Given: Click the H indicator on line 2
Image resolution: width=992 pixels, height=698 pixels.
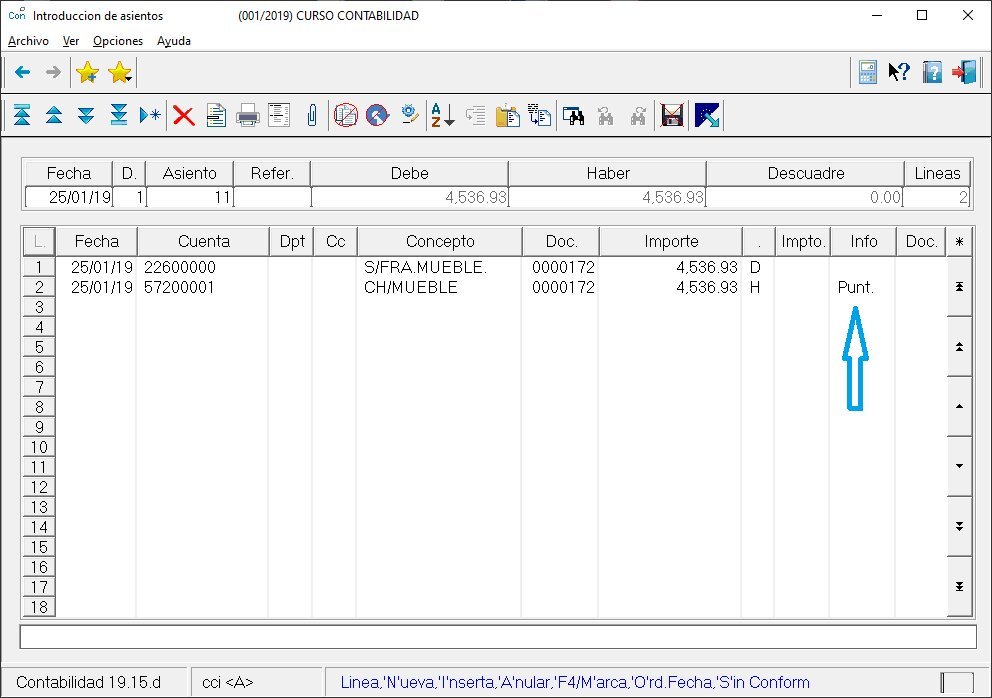Looking at the screenshot, I should [x=755, y=287].
